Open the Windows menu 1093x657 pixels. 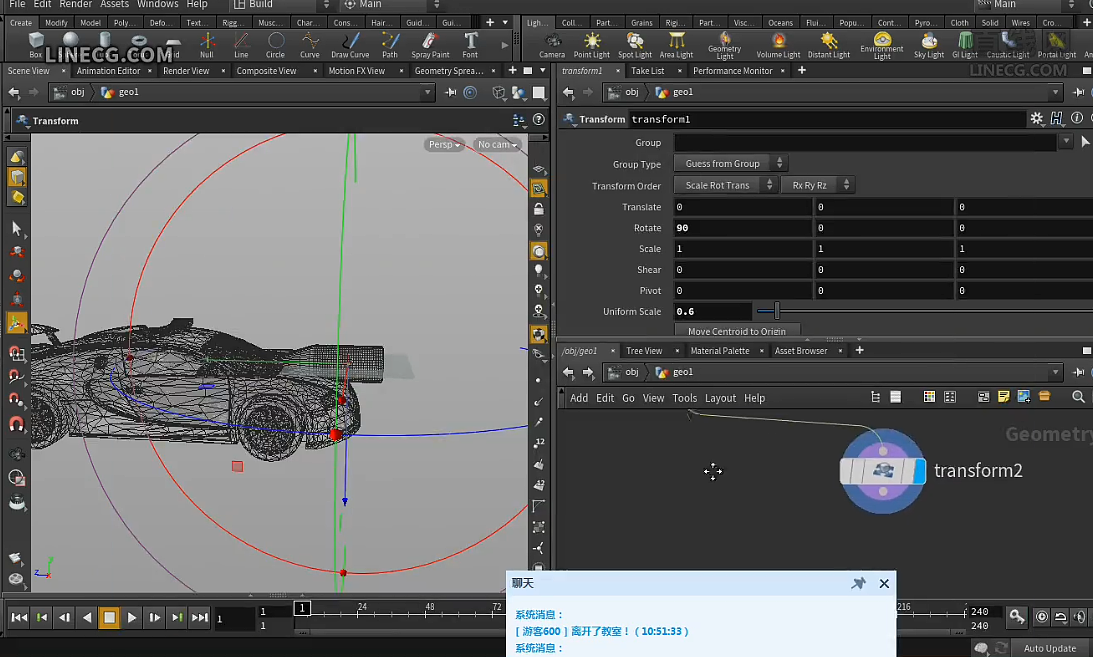pyautogui.click(x=158, y=4)
